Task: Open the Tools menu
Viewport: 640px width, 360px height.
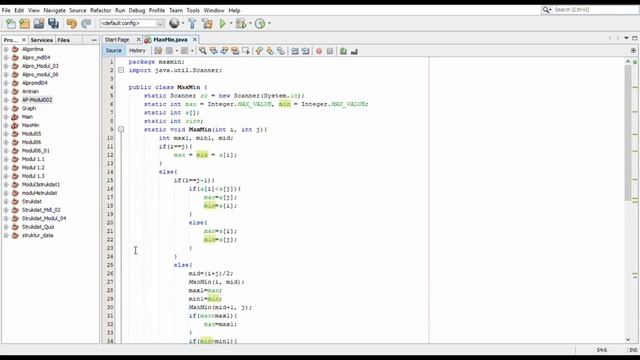Action: (193, 10)
